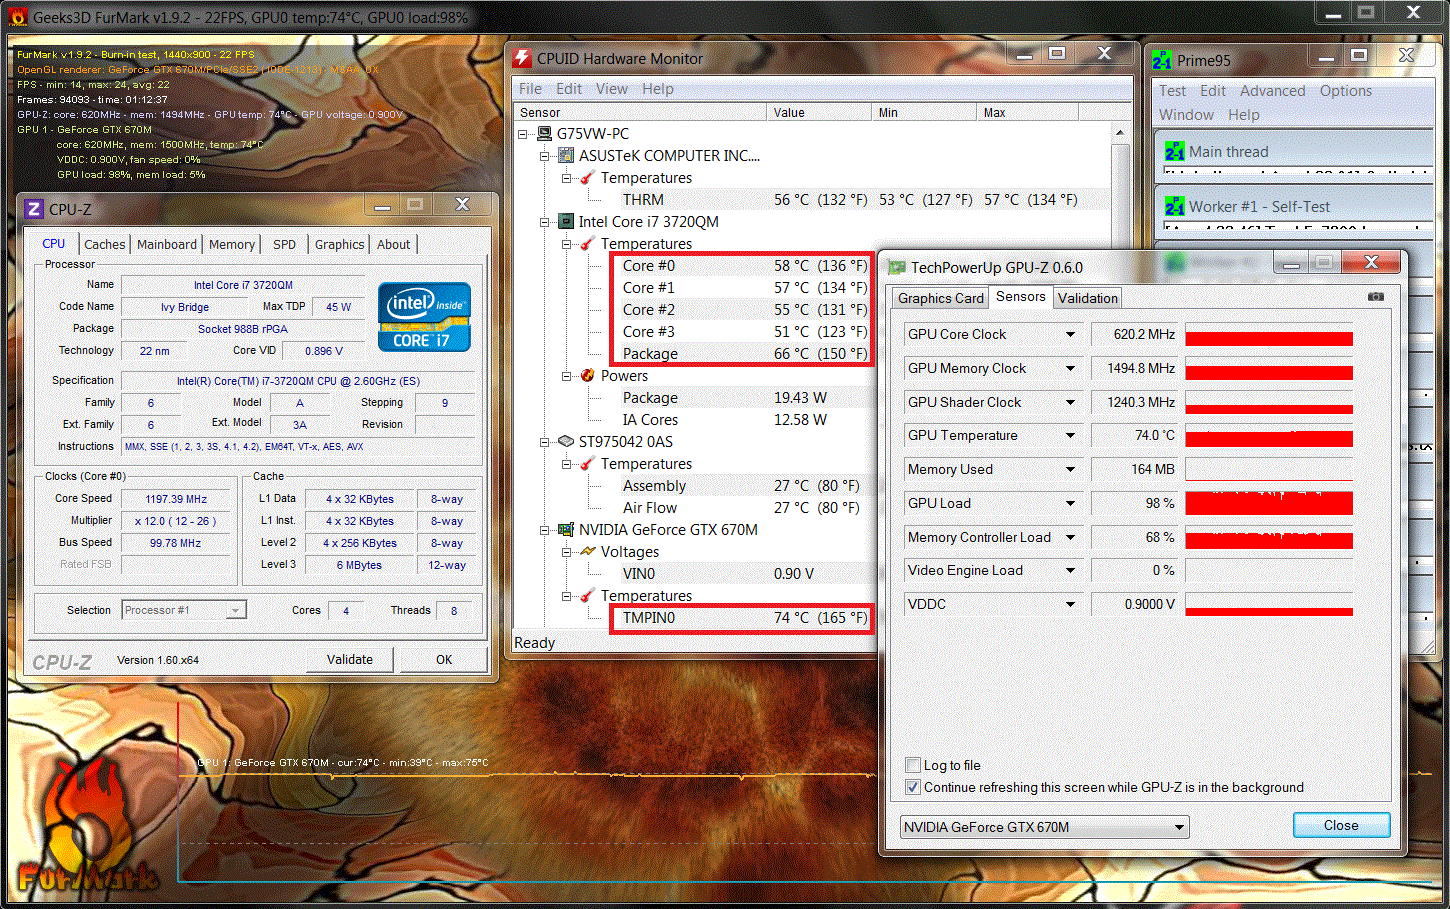Screen dimensions: 1450x909
Task: Open the File menu in Hardware Monitor
Action: tap(530, 89)
